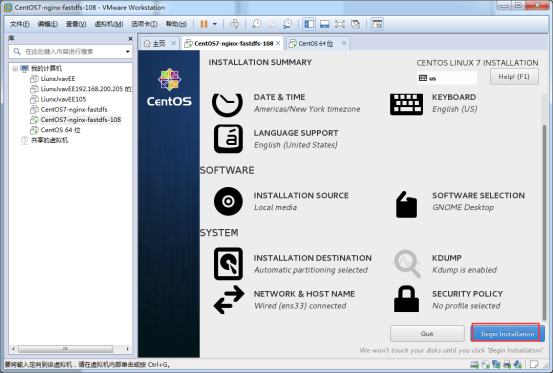The width and height of the screenshot is (553, 373).
Task: Click the sound card status bar icon
Action: [518, 364]
